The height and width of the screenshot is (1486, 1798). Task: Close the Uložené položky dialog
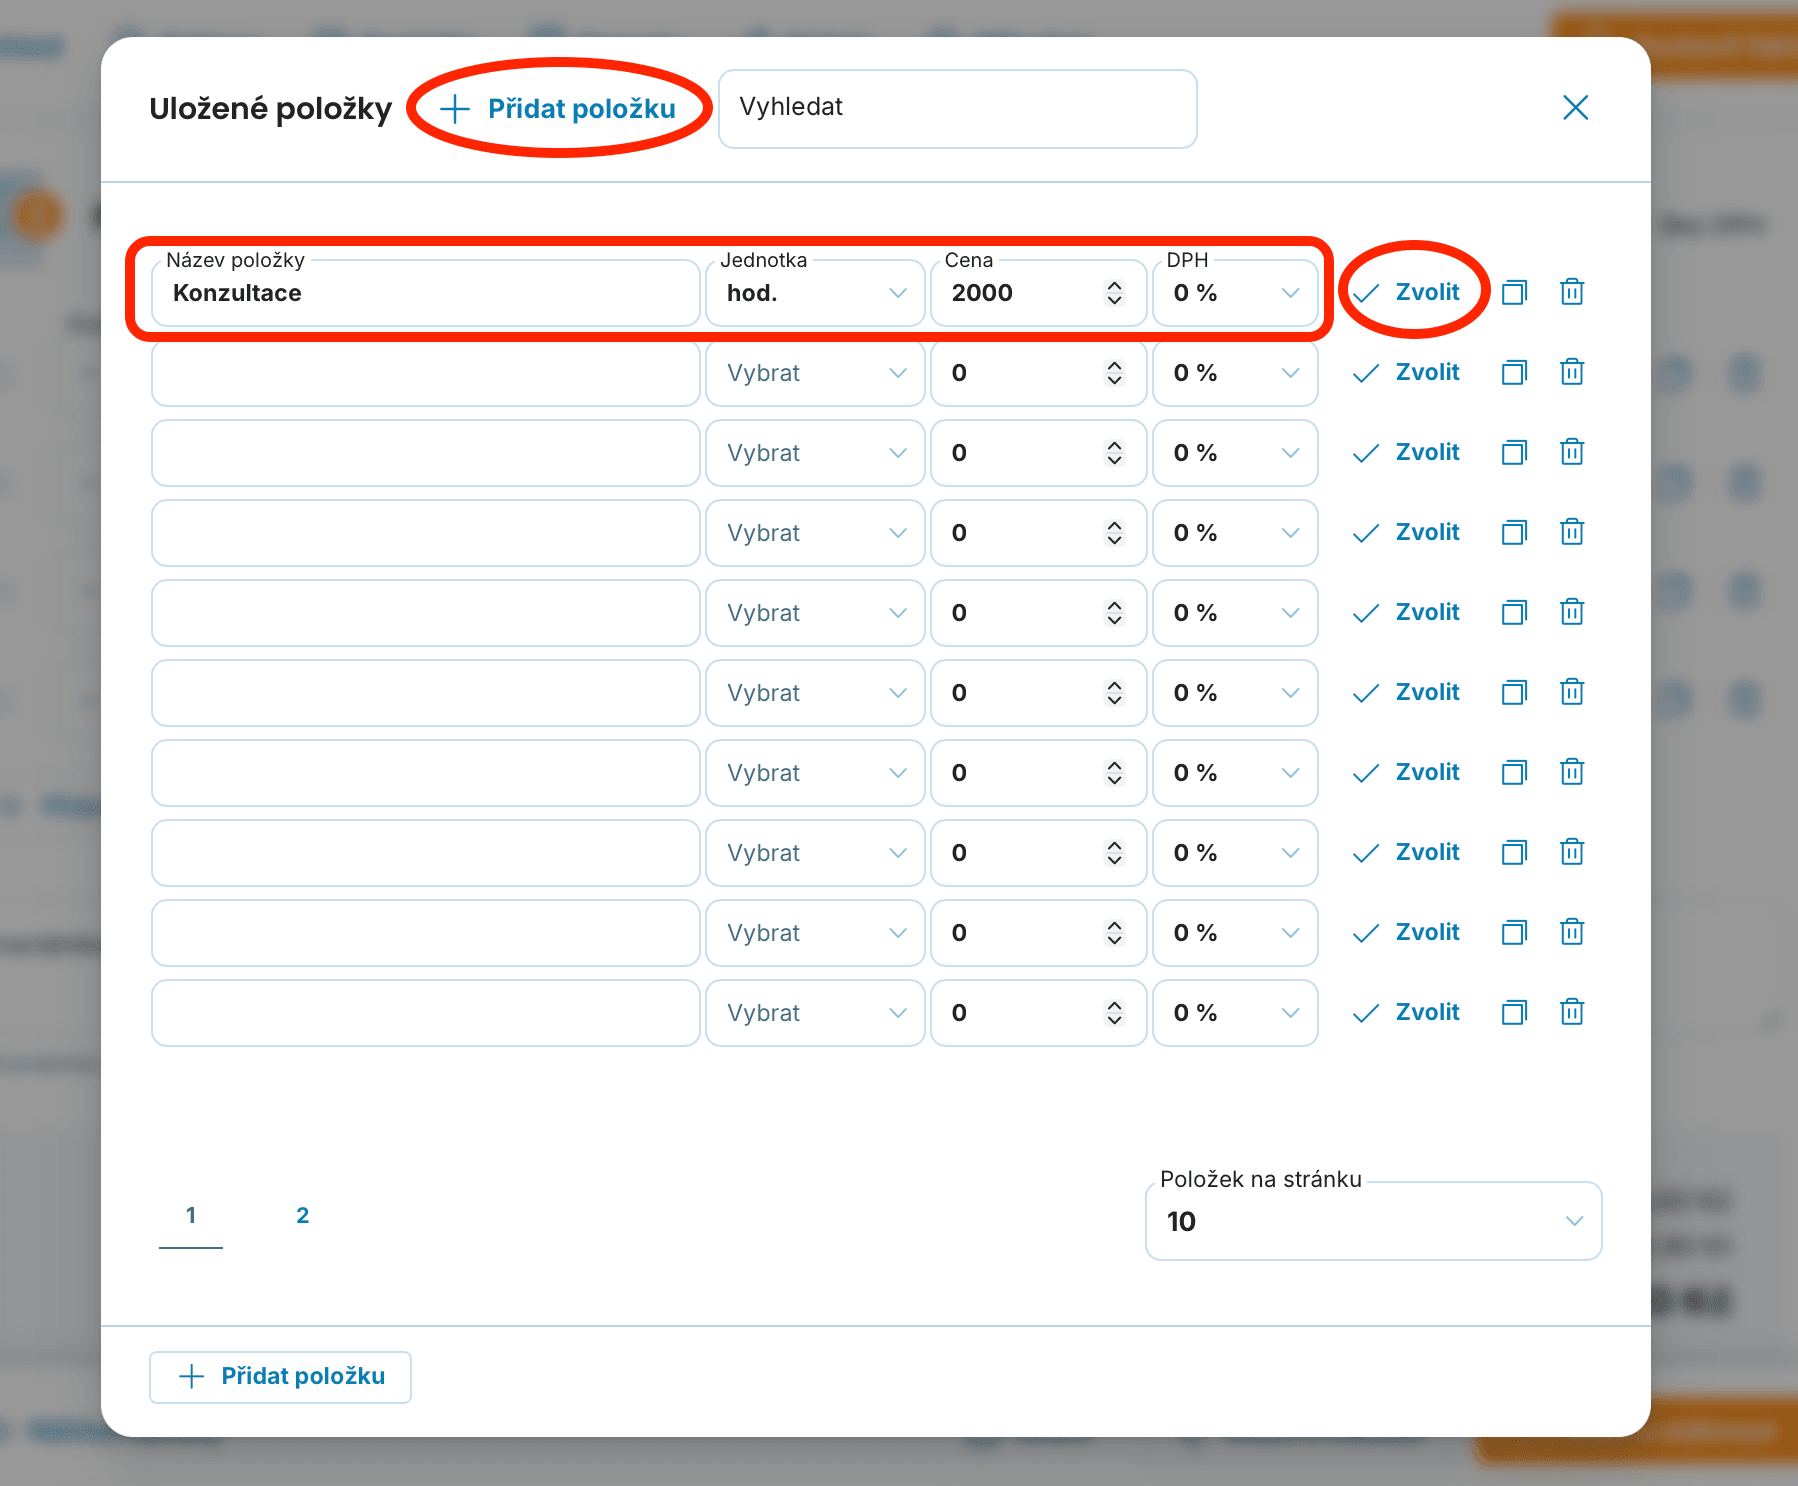(1575, 107)
